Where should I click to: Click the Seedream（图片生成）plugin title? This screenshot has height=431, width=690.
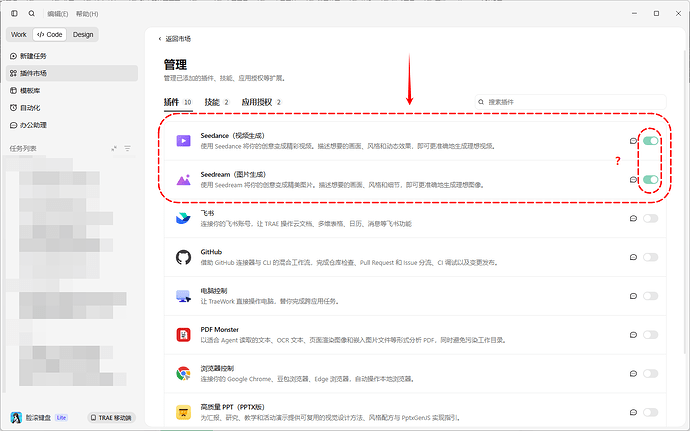click(x=233, y=174)
